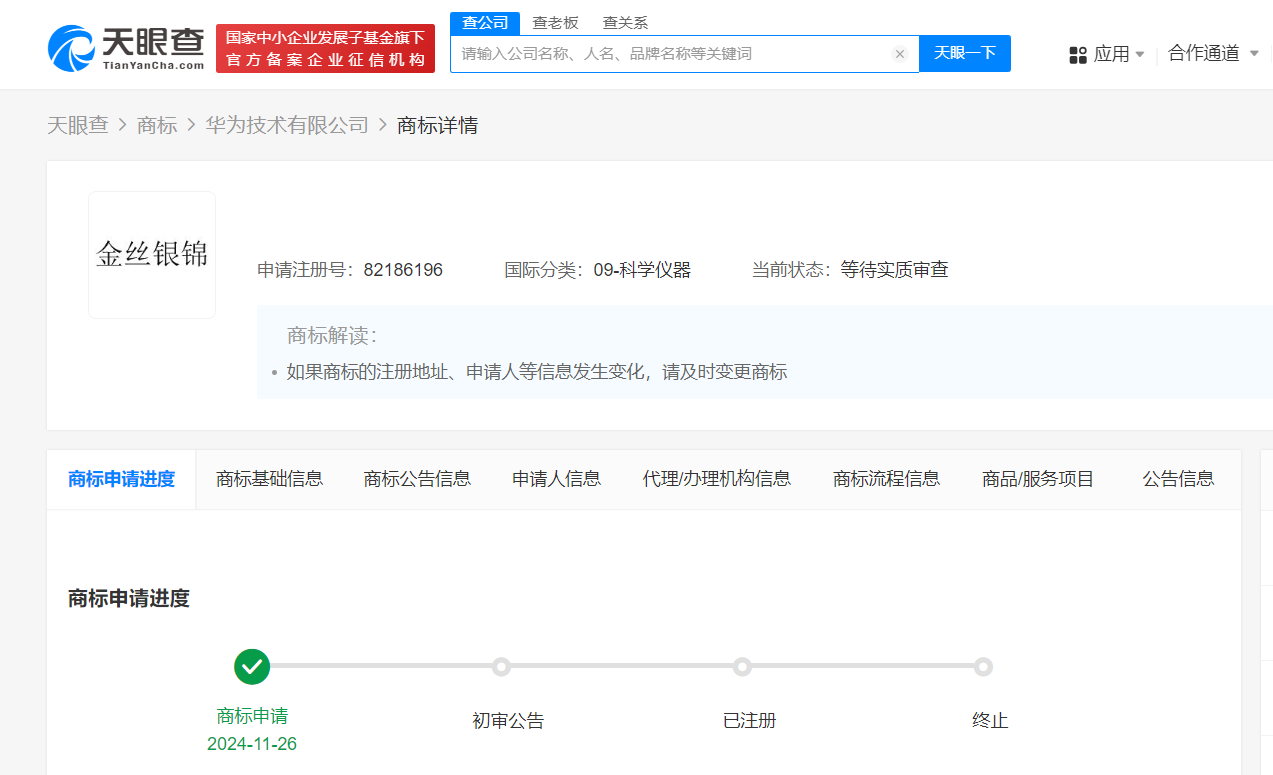
Task: Click the company name search input field
Action: (670, 54)
